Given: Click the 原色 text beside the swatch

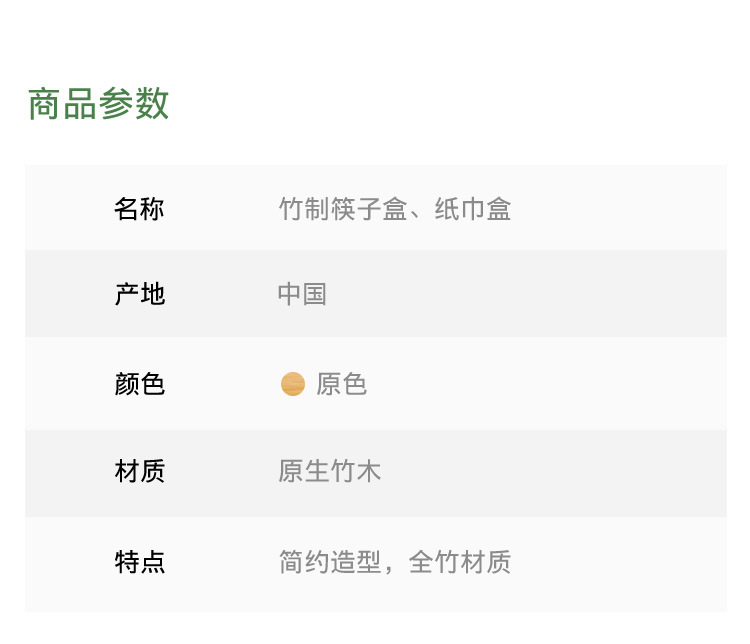Looking at the screenshot, I should tap(342, 384).
